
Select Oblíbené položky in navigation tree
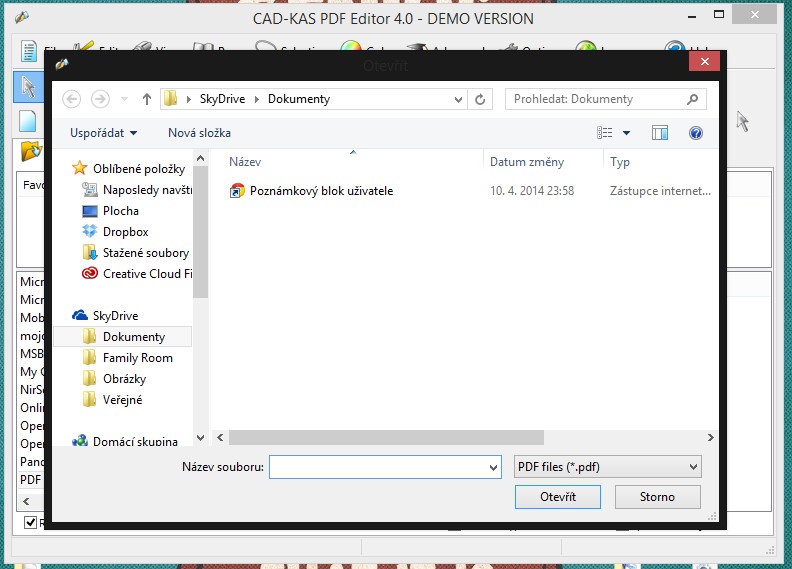click(x=139, y=169)
